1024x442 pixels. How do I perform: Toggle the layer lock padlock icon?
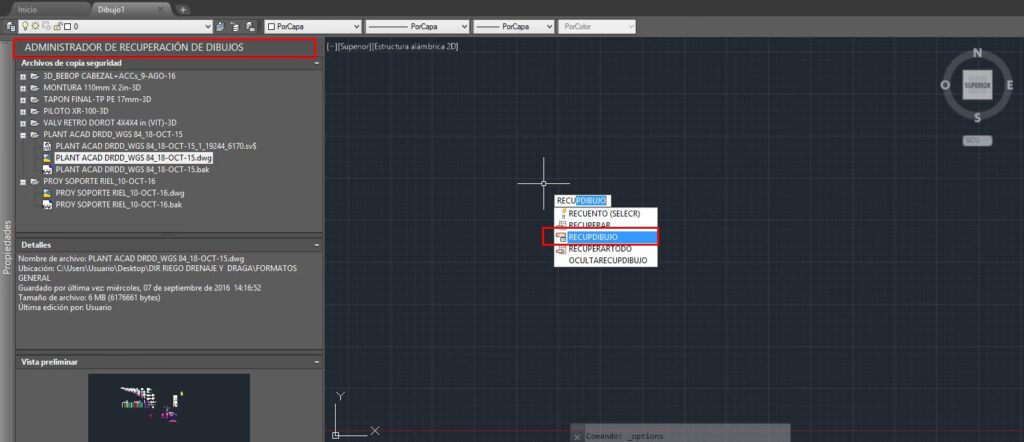(x=55, y=25)
